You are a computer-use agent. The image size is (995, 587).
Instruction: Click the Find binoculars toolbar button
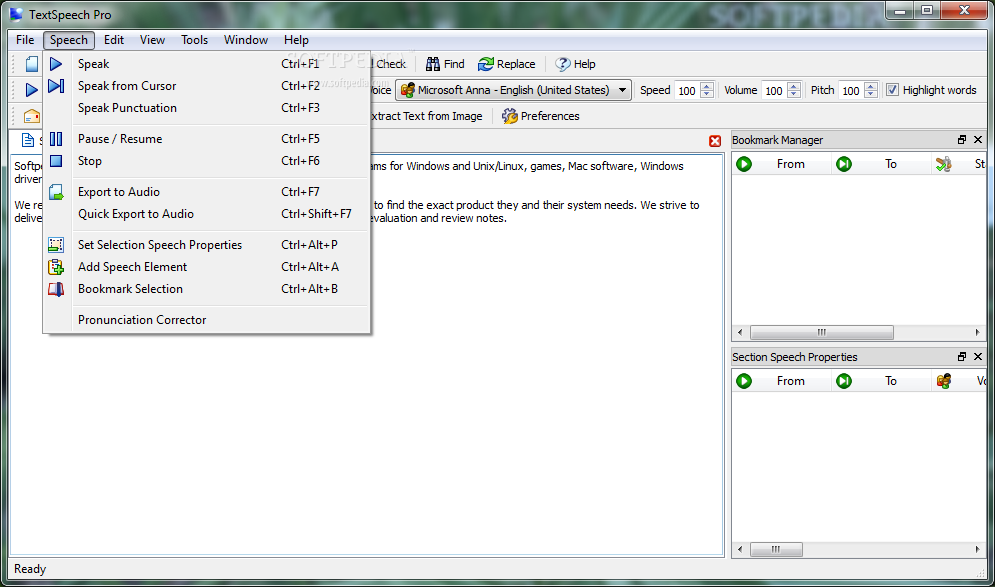(x=445, y=64)
